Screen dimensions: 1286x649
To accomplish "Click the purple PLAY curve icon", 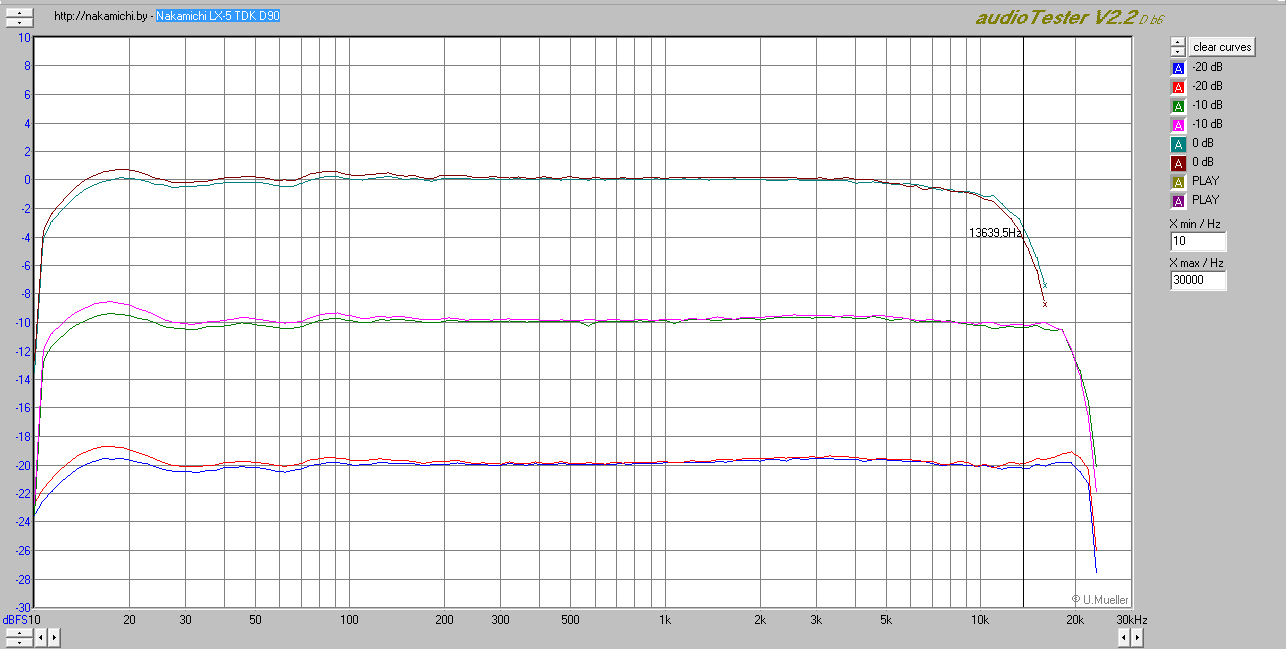I will click(x=1177, y=200).
